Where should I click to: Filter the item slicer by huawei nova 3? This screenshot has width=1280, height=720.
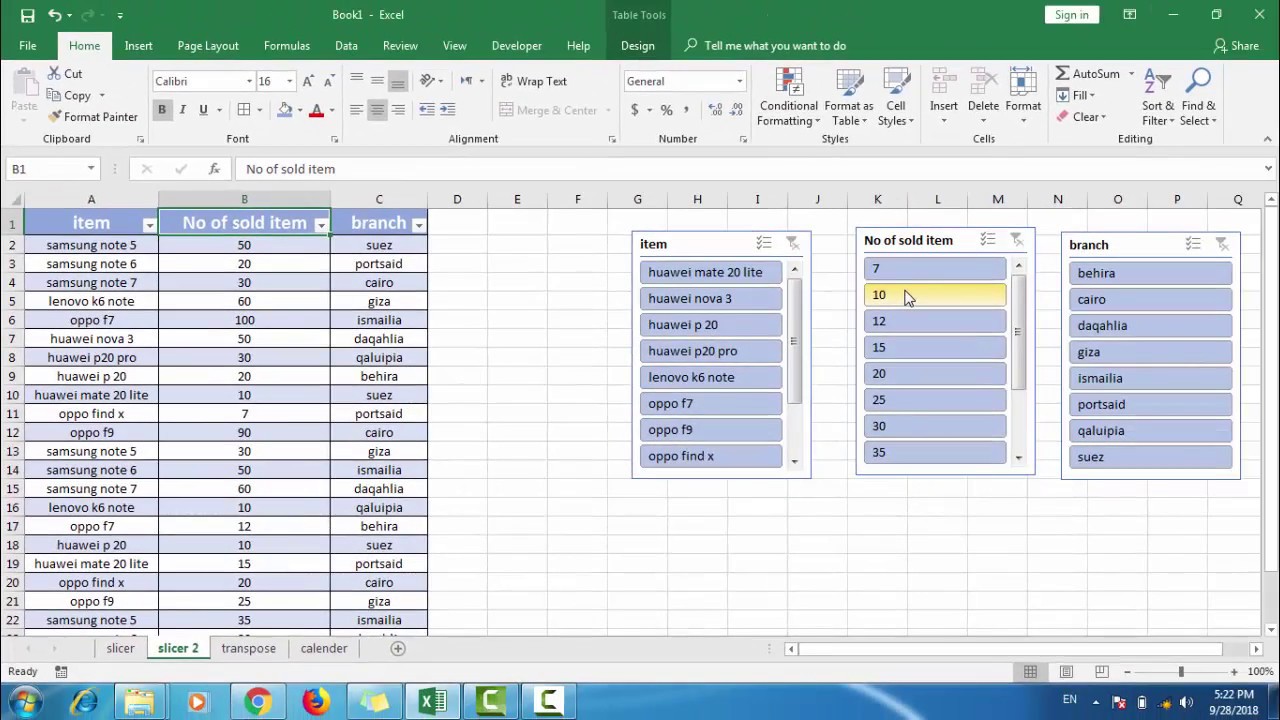[711, 298]
